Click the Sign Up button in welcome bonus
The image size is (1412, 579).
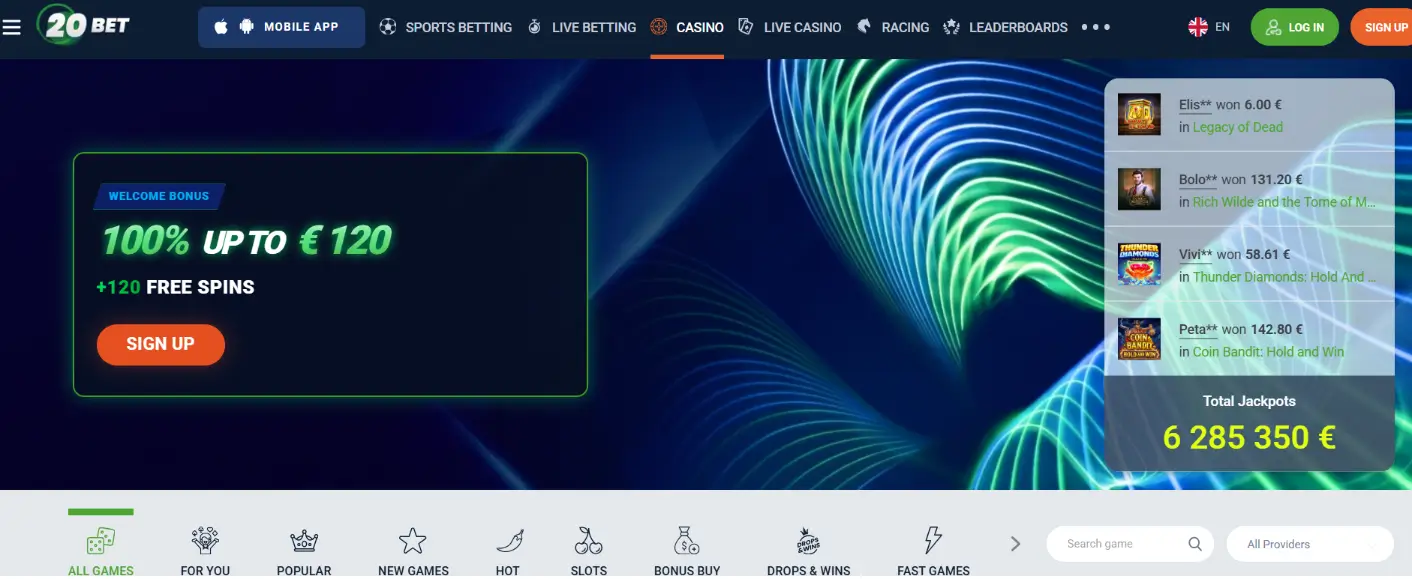pos(161,344)
